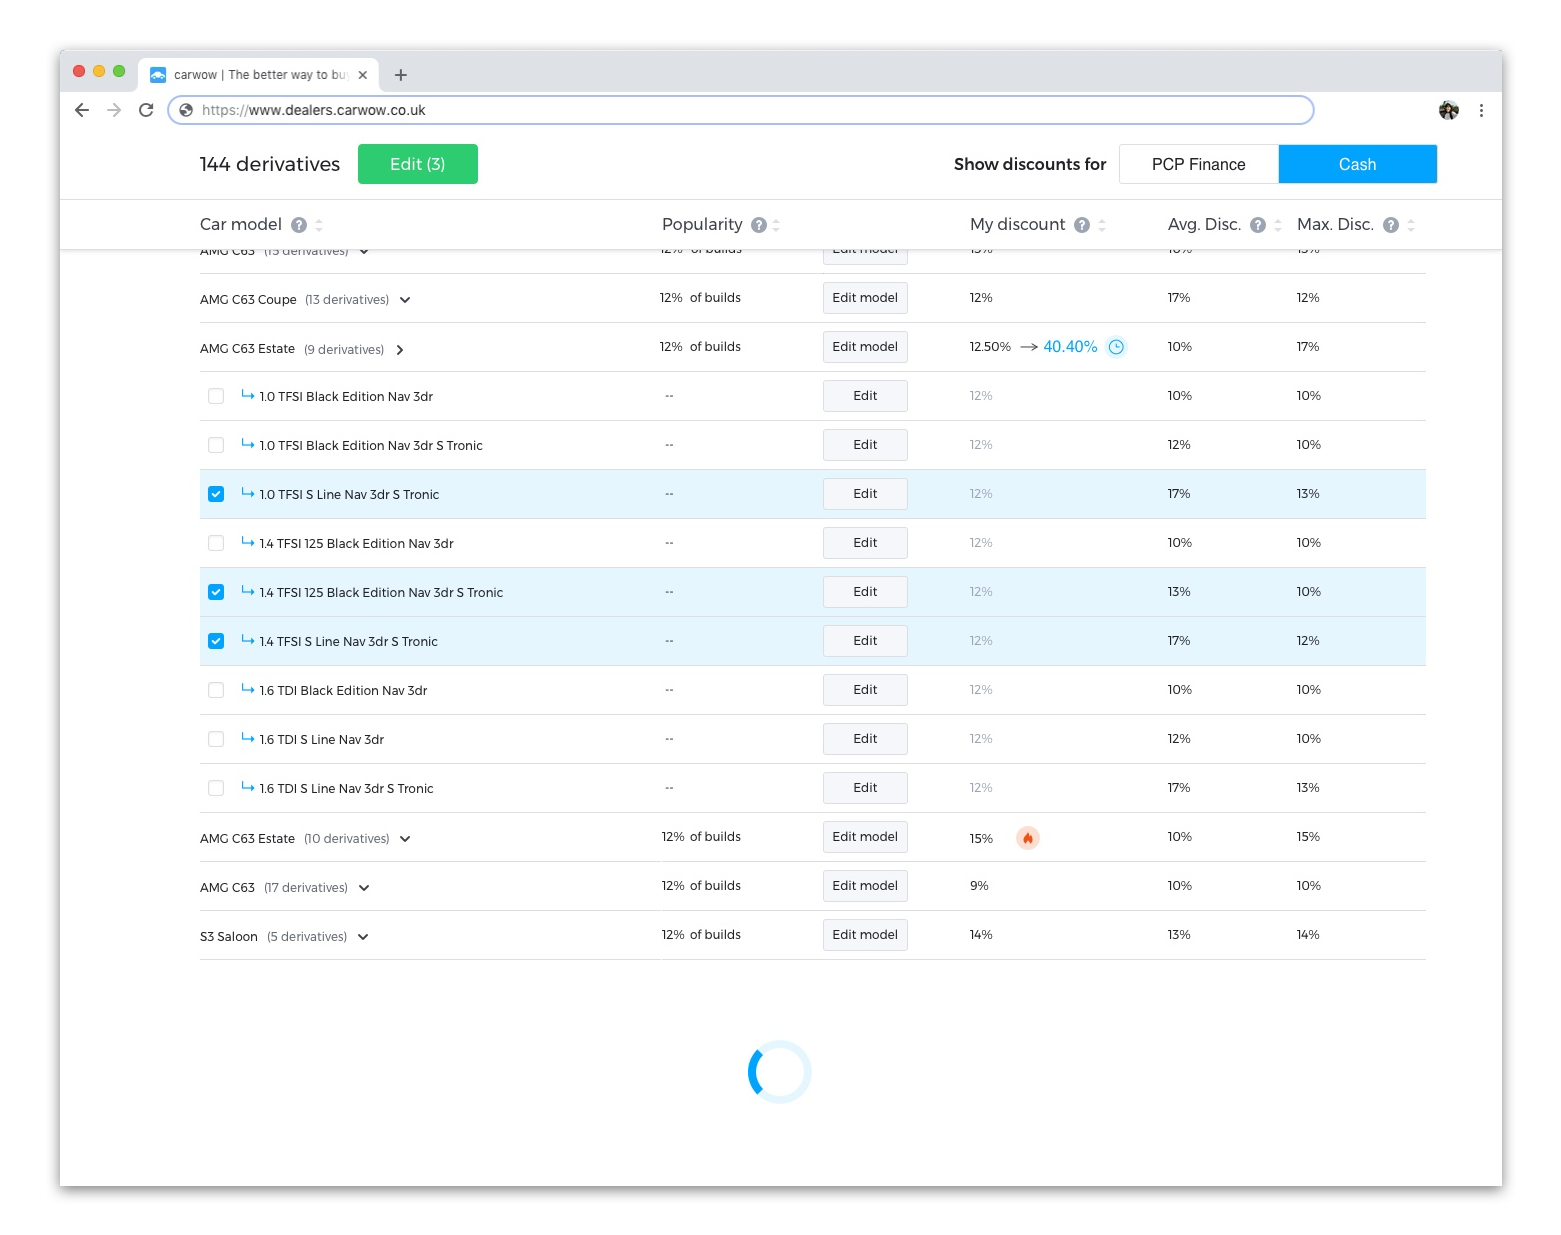This screenshot has width=1561, height=1235.
Task: Edit model for AMG C63 17 derivatives
Action: click(865, 886)
